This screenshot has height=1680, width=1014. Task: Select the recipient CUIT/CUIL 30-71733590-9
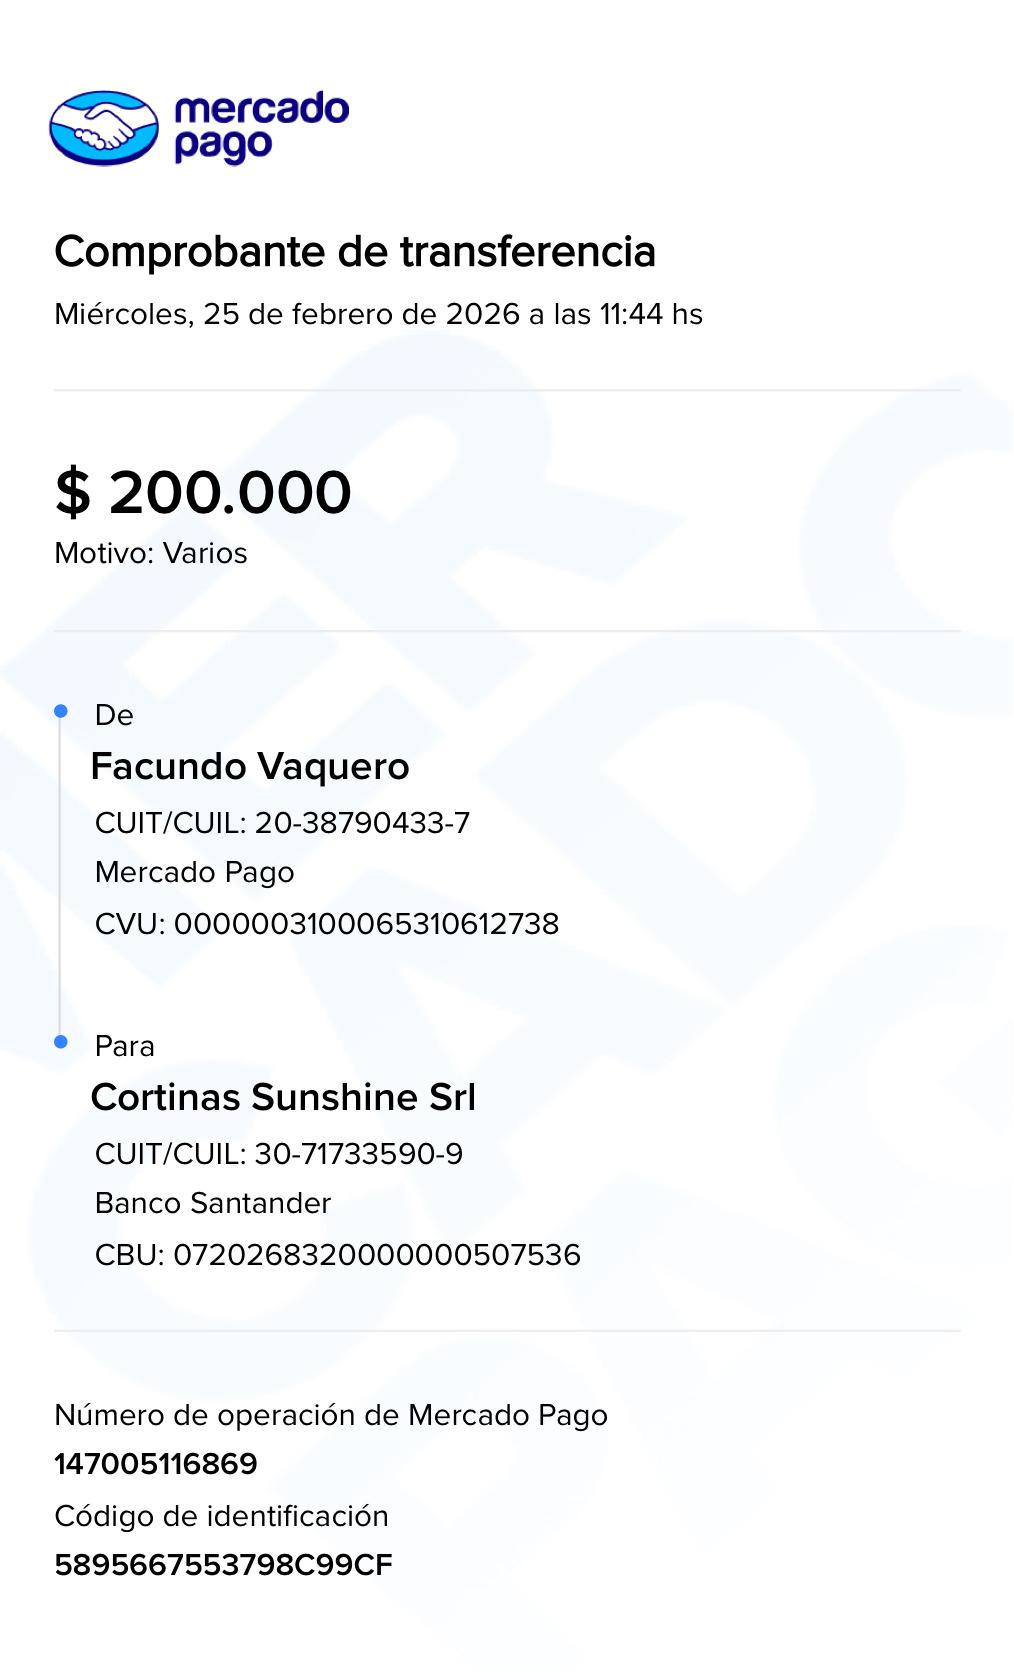coord(279,1154)
